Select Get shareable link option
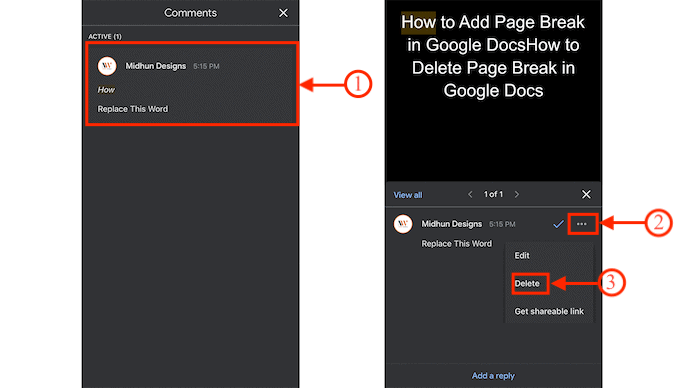690x388 pixels. [549, 311]
